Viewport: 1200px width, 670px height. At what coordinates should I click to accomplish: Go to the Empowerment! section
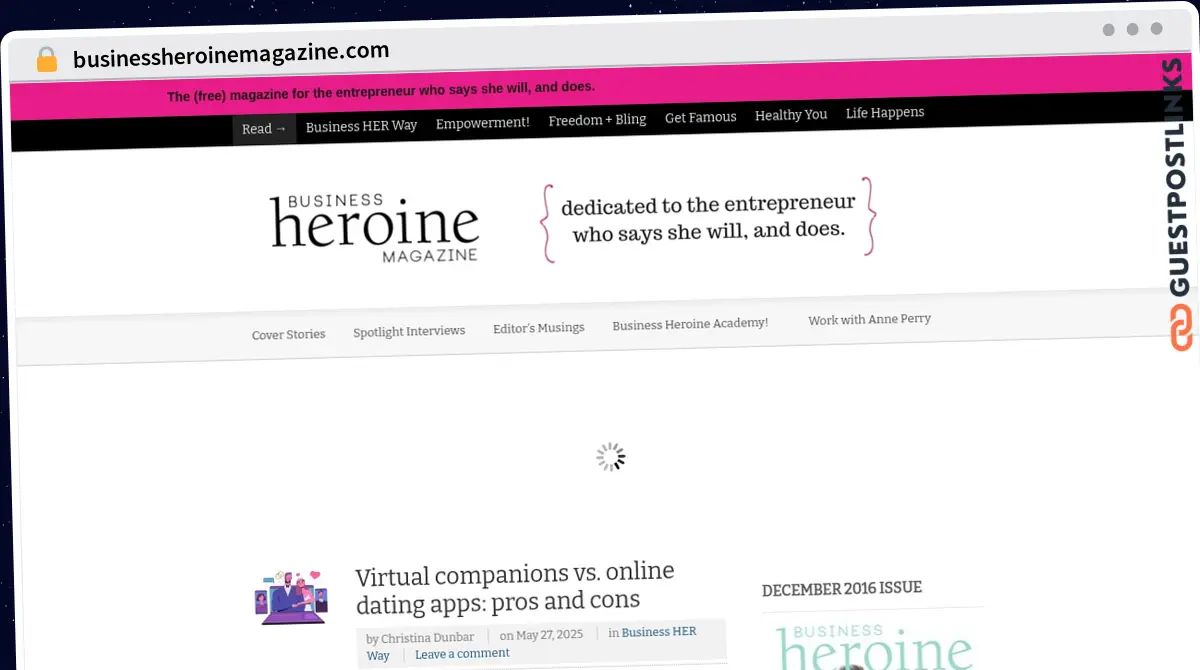pyautogui.click(x=482, y=123)
